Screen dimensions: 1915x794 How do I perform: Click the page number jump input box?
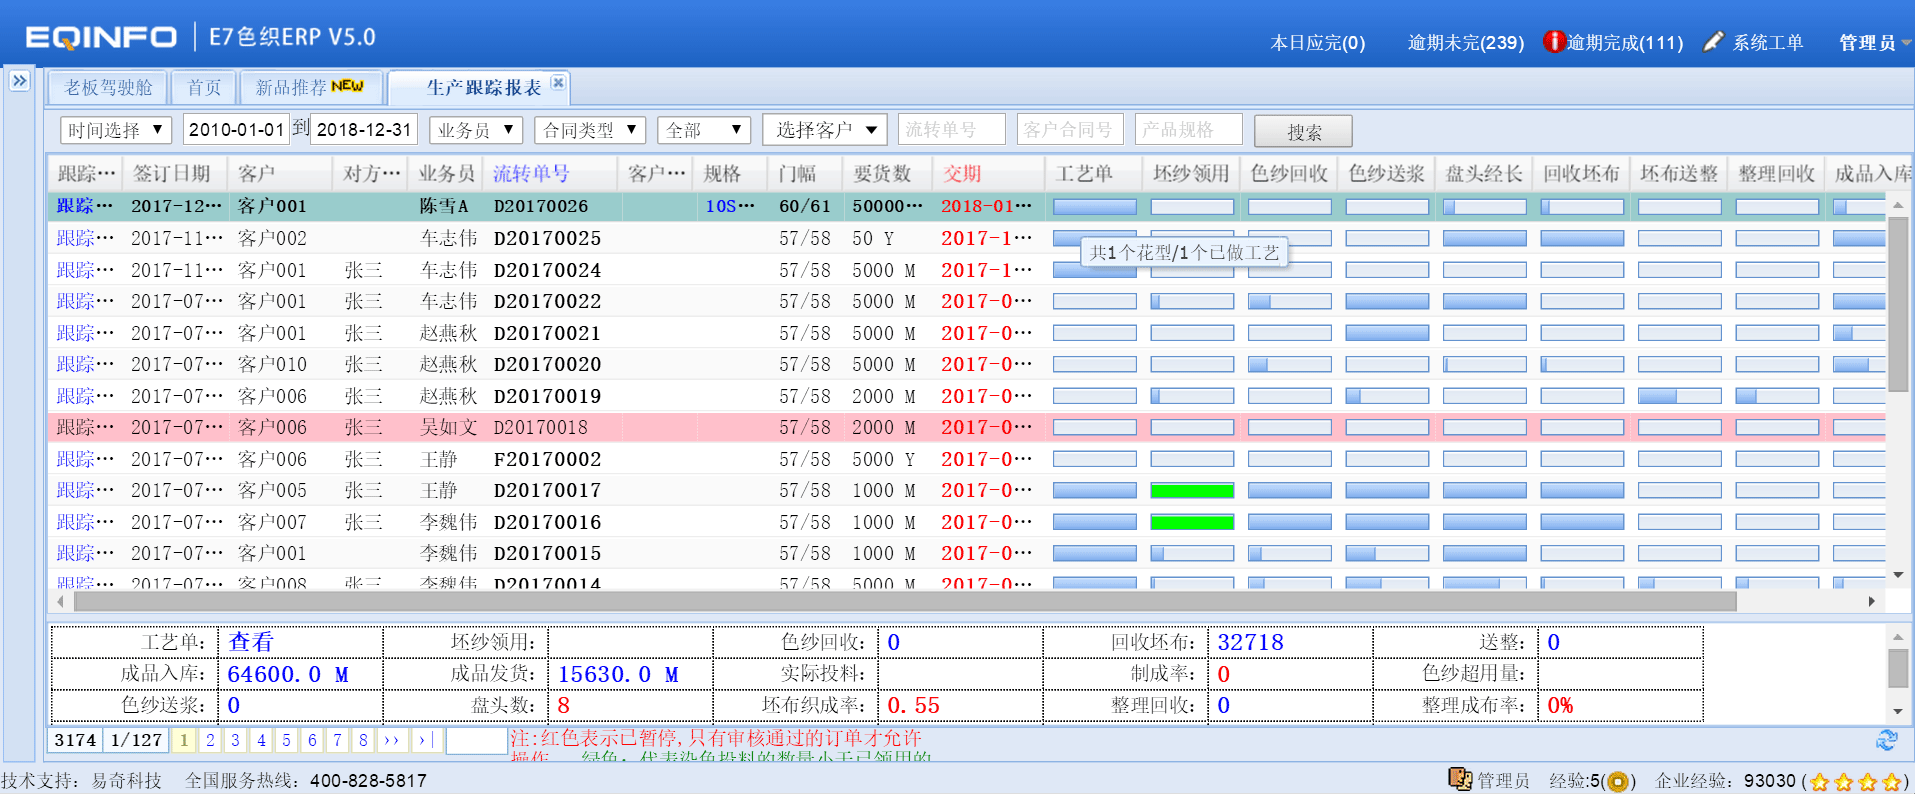[476, 740]
